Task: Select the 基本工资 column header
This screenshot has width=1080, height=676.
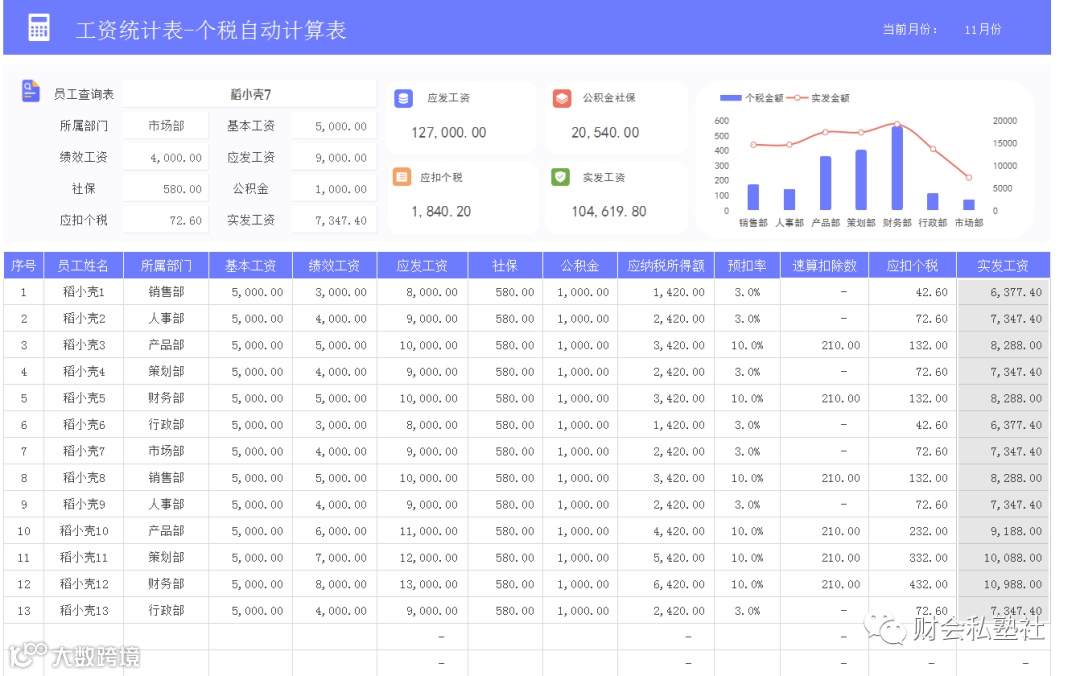Action: coord(251,265)
